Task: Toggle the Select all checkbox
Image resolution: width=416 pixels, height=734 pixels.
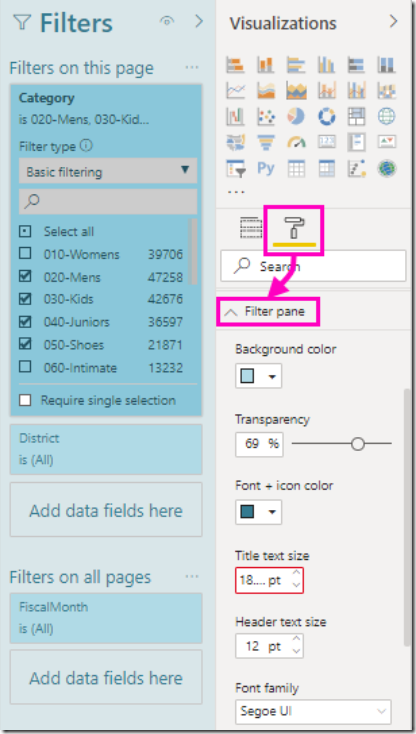Action: tap(25, 231)
